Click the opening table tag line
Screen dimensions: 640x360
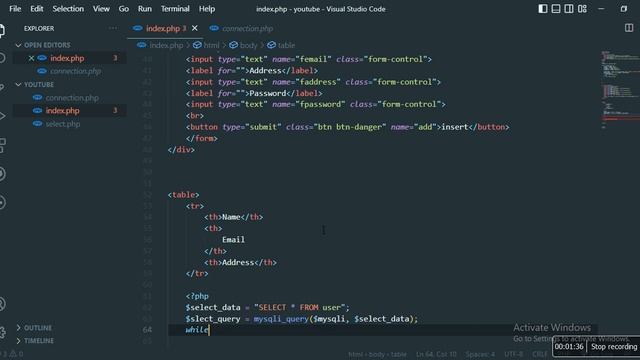click(183, 195)
